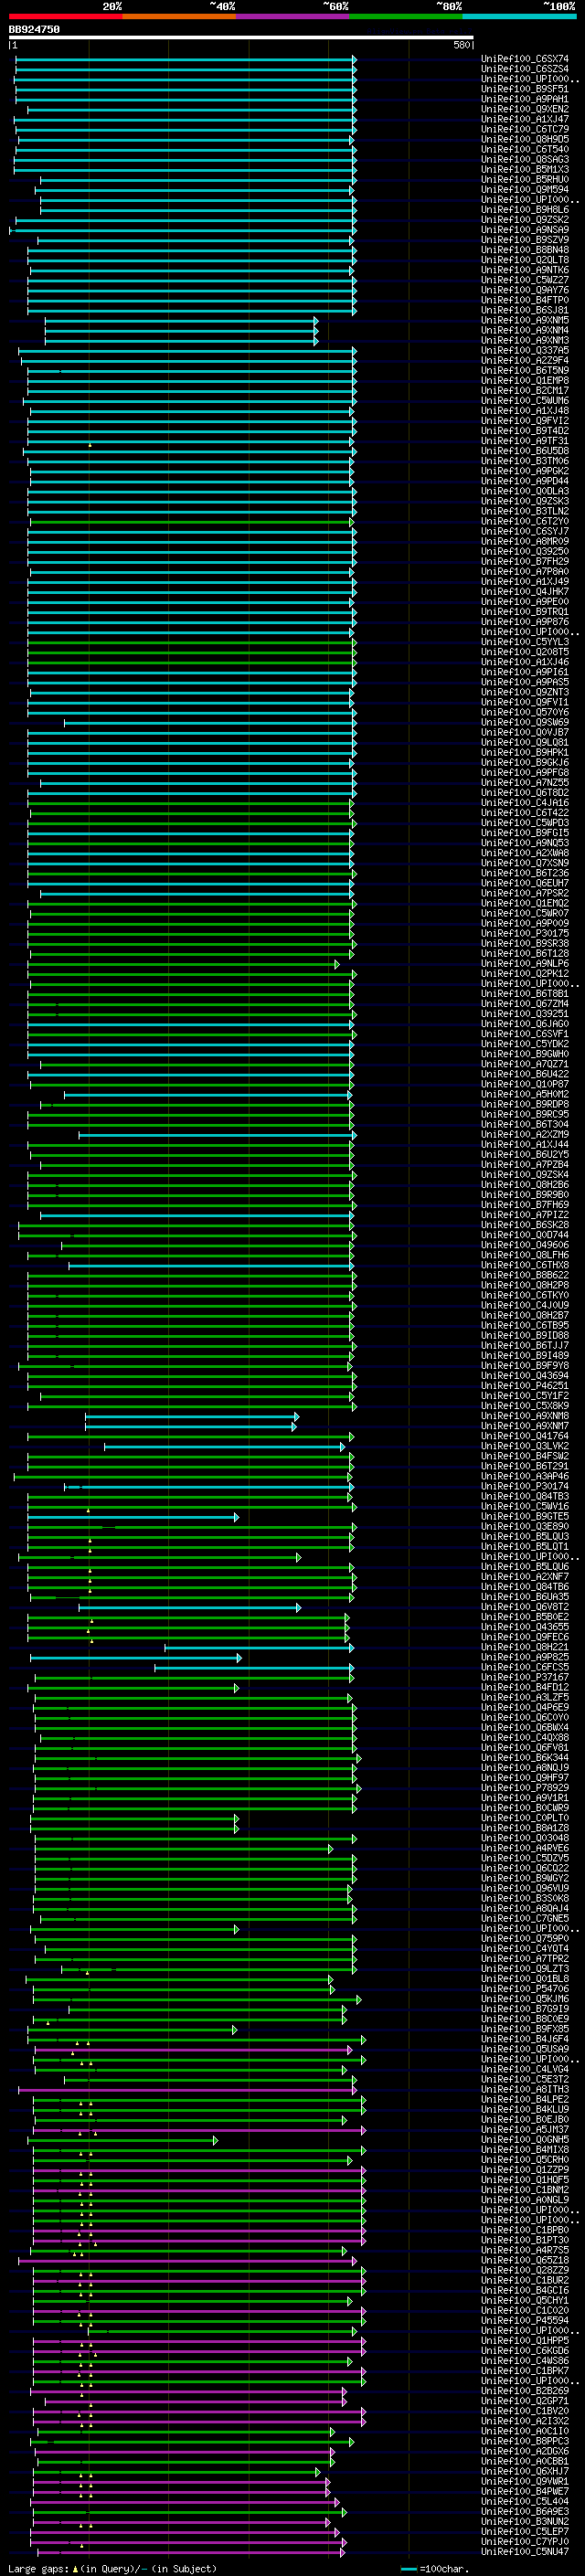Click the white query sequence bar
585x2576 pixels.
tap(241, 38)
